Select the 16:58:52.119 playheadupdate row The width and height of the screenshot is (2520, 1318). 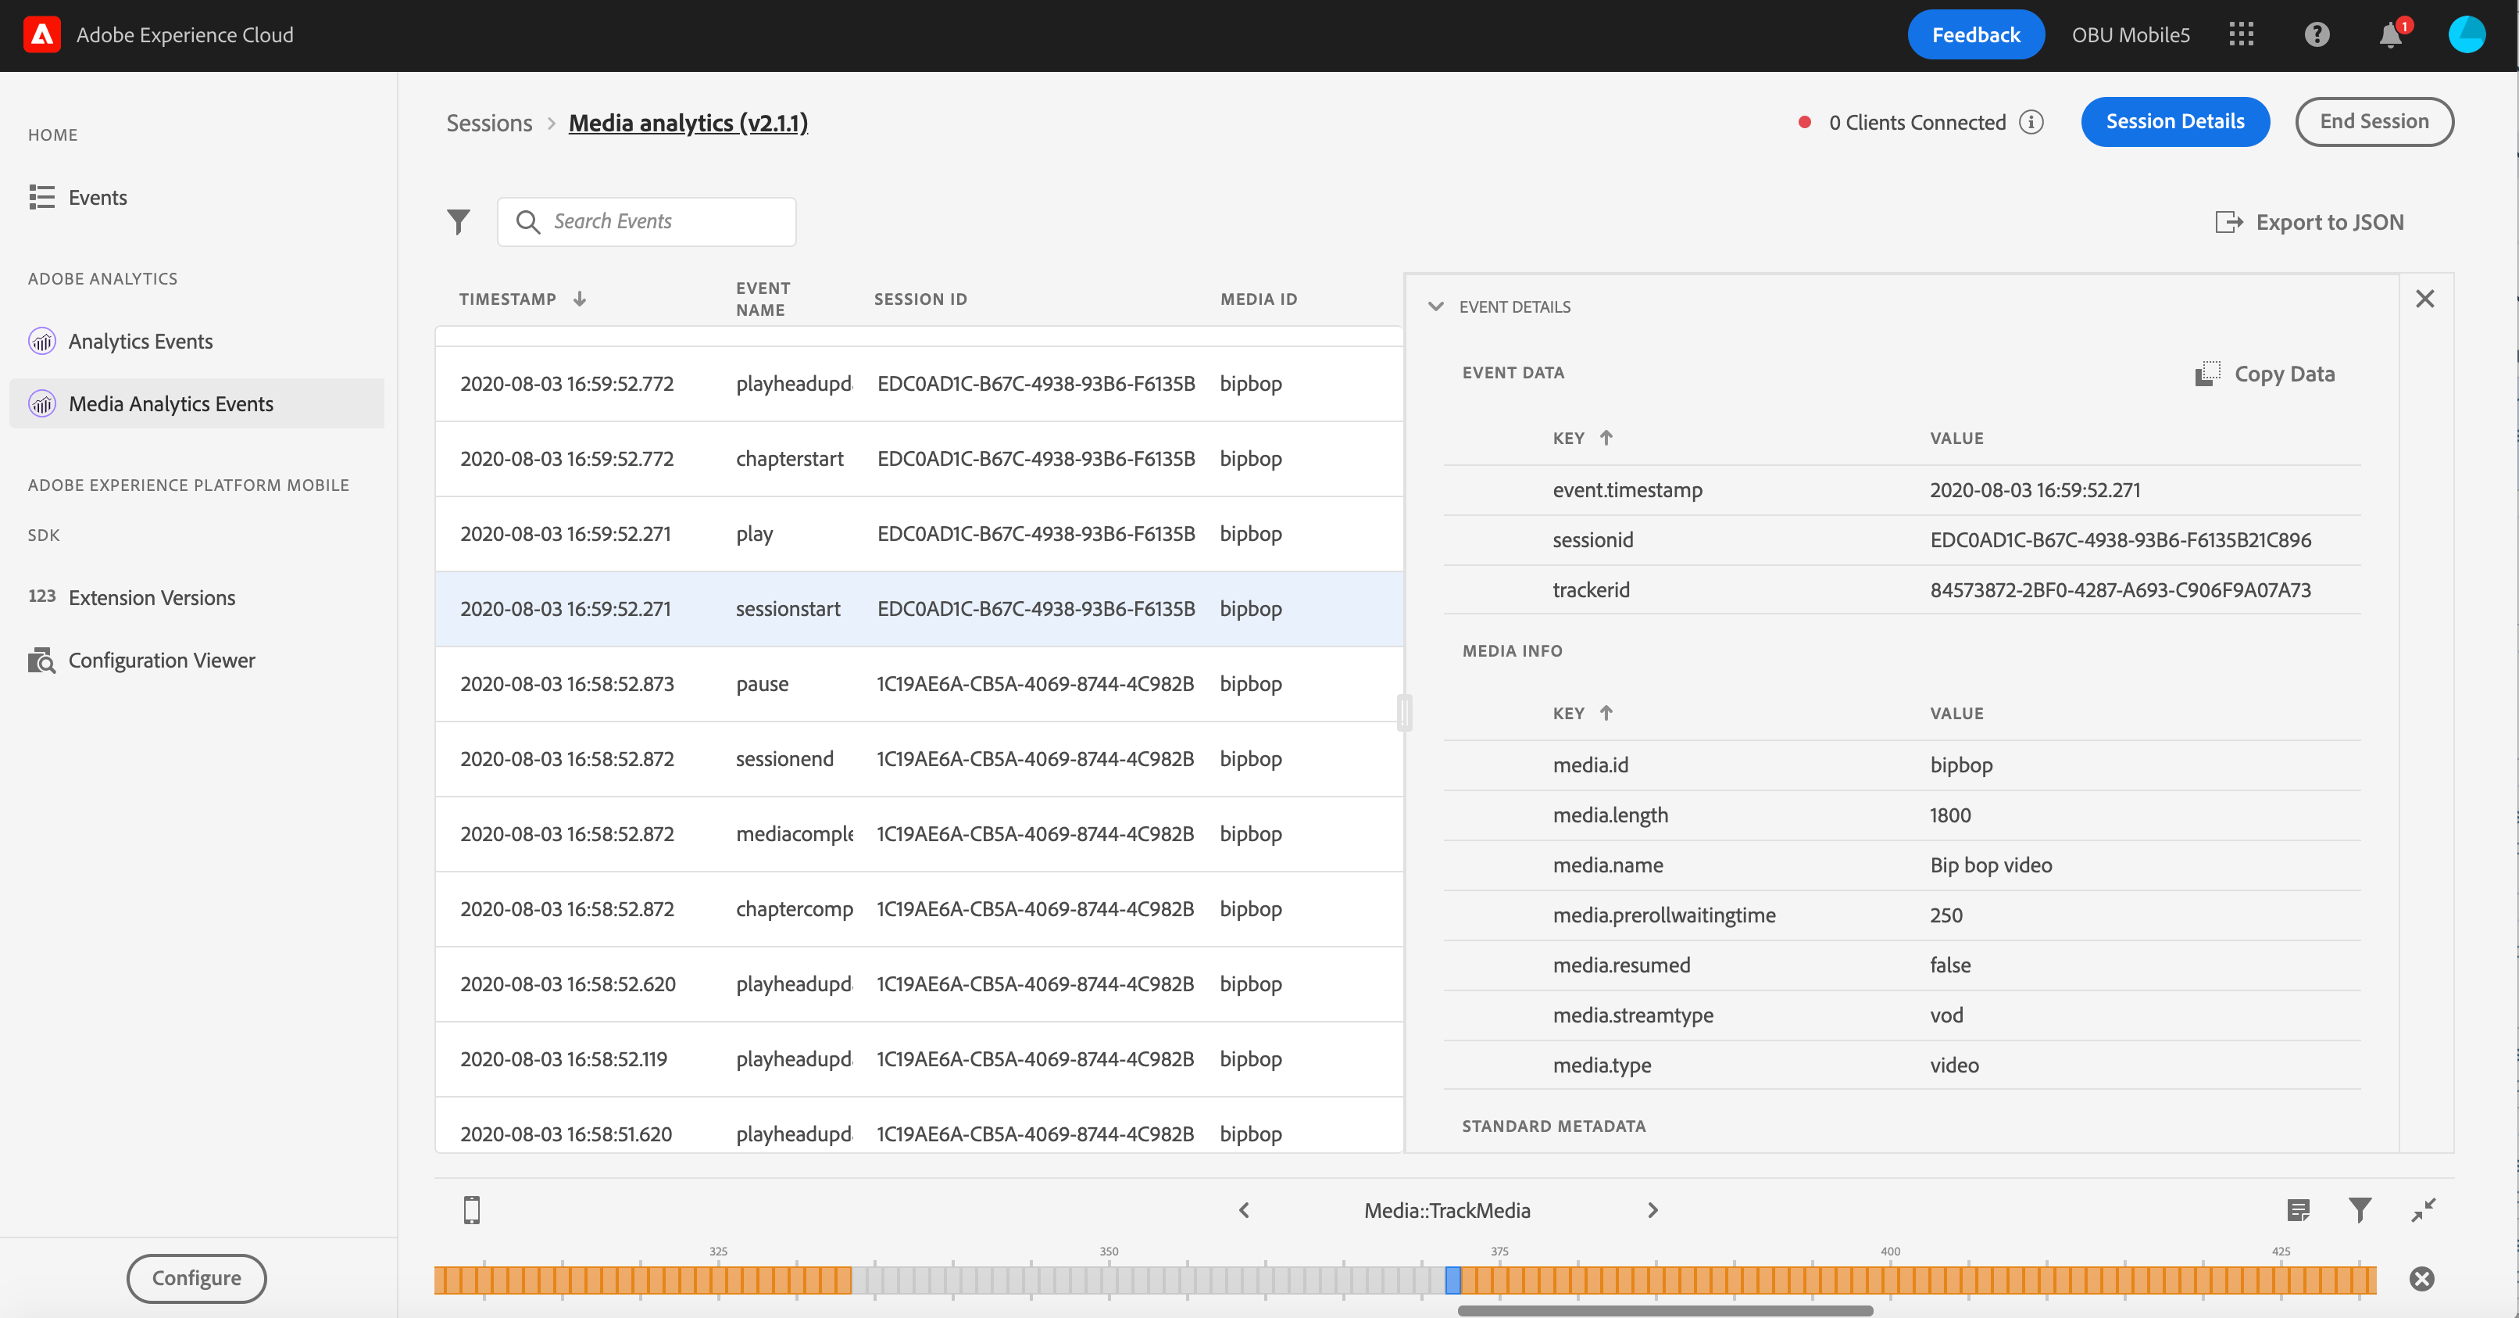(919, 1059)
